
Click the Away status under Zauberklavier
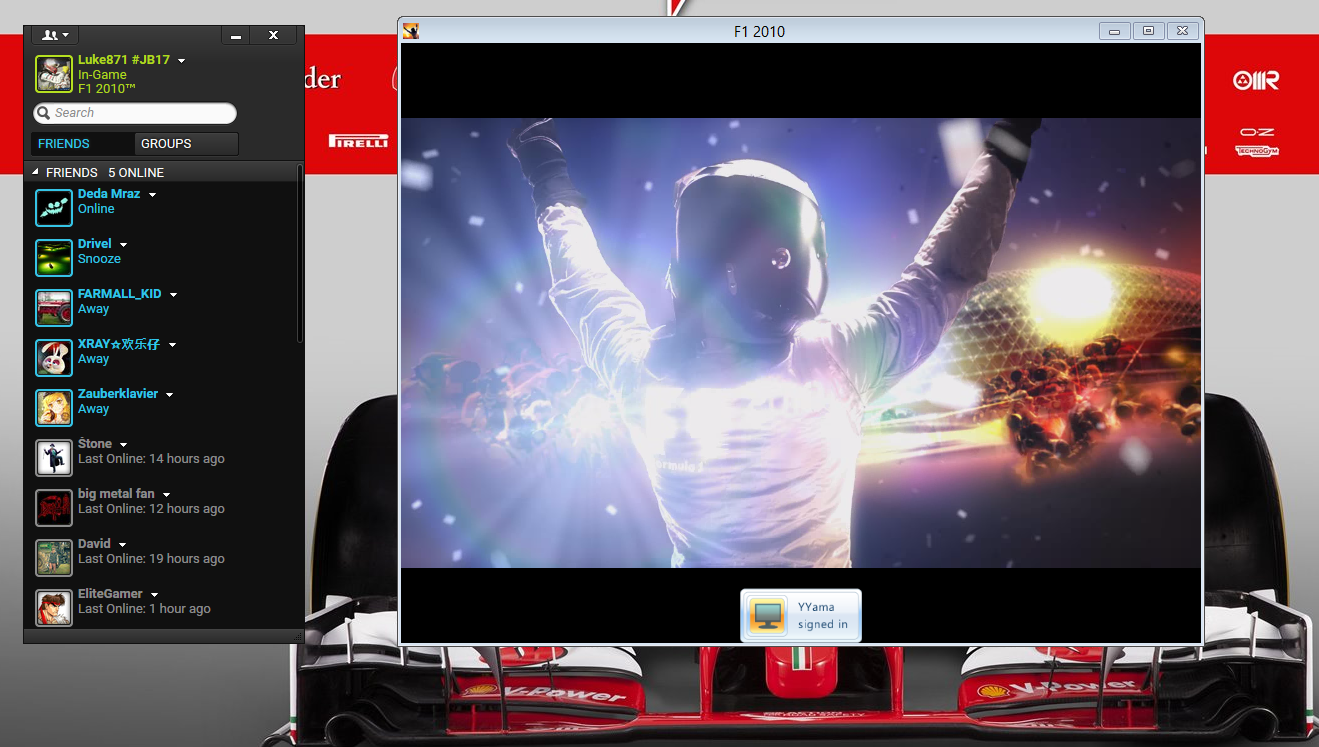pyautogui.click(x=94, y=409)
